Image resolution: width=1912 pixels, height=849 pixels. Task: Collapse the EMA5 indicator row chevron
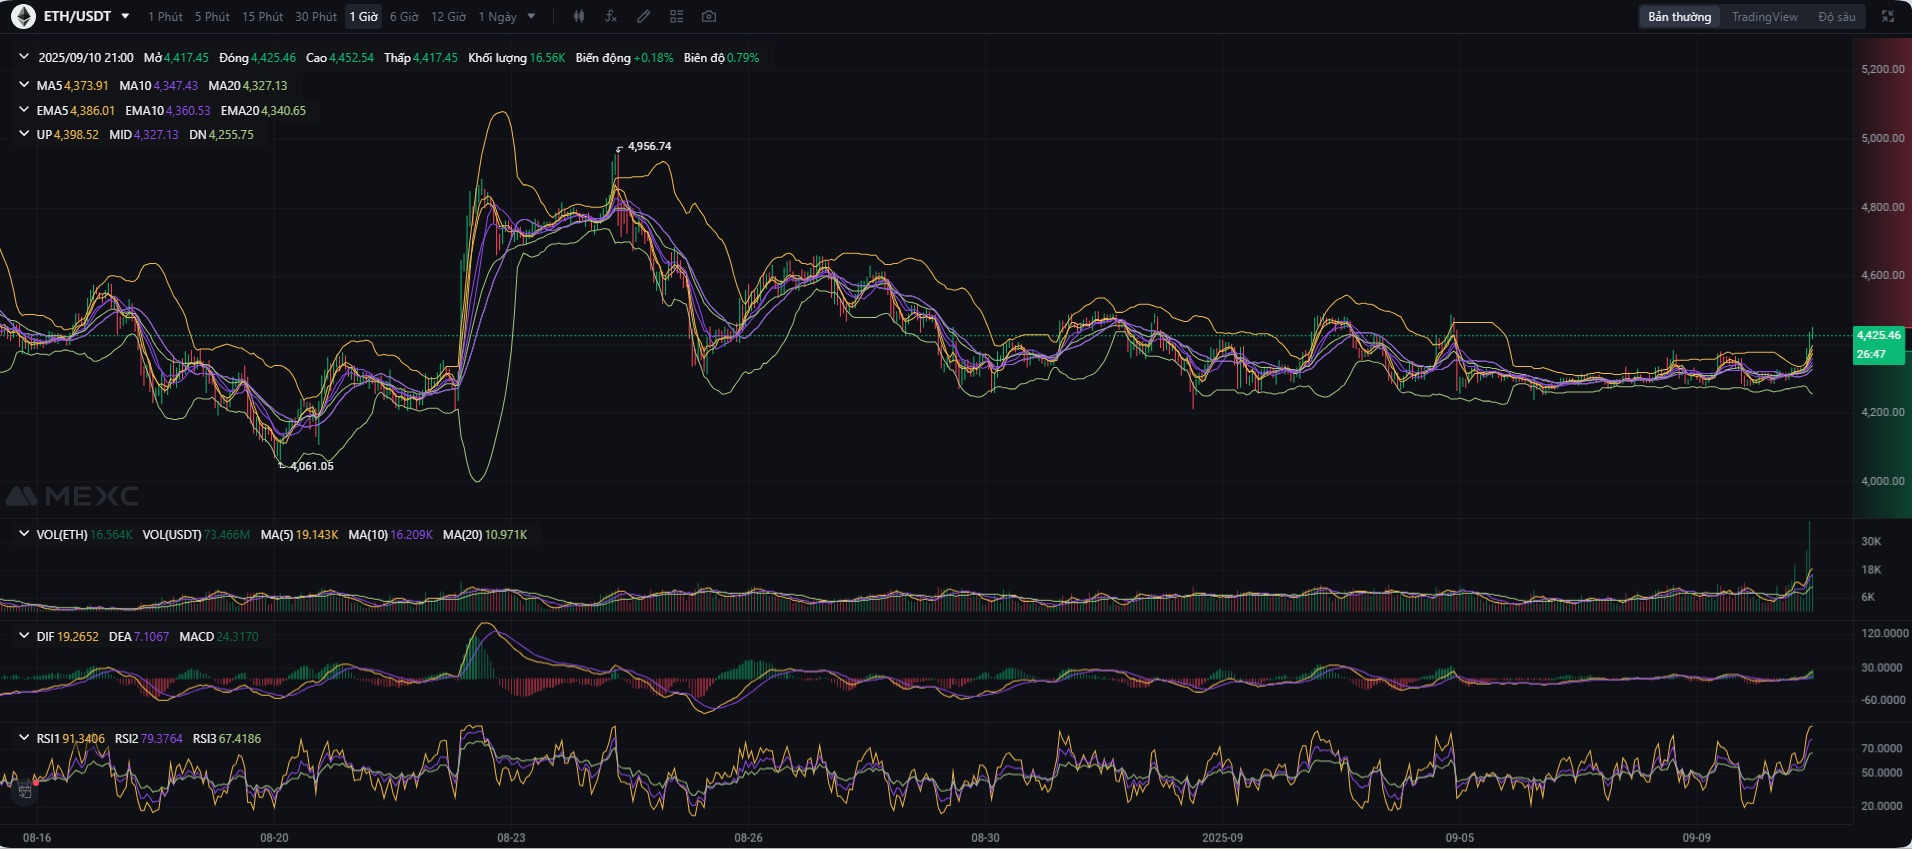(x=24, y=110)
